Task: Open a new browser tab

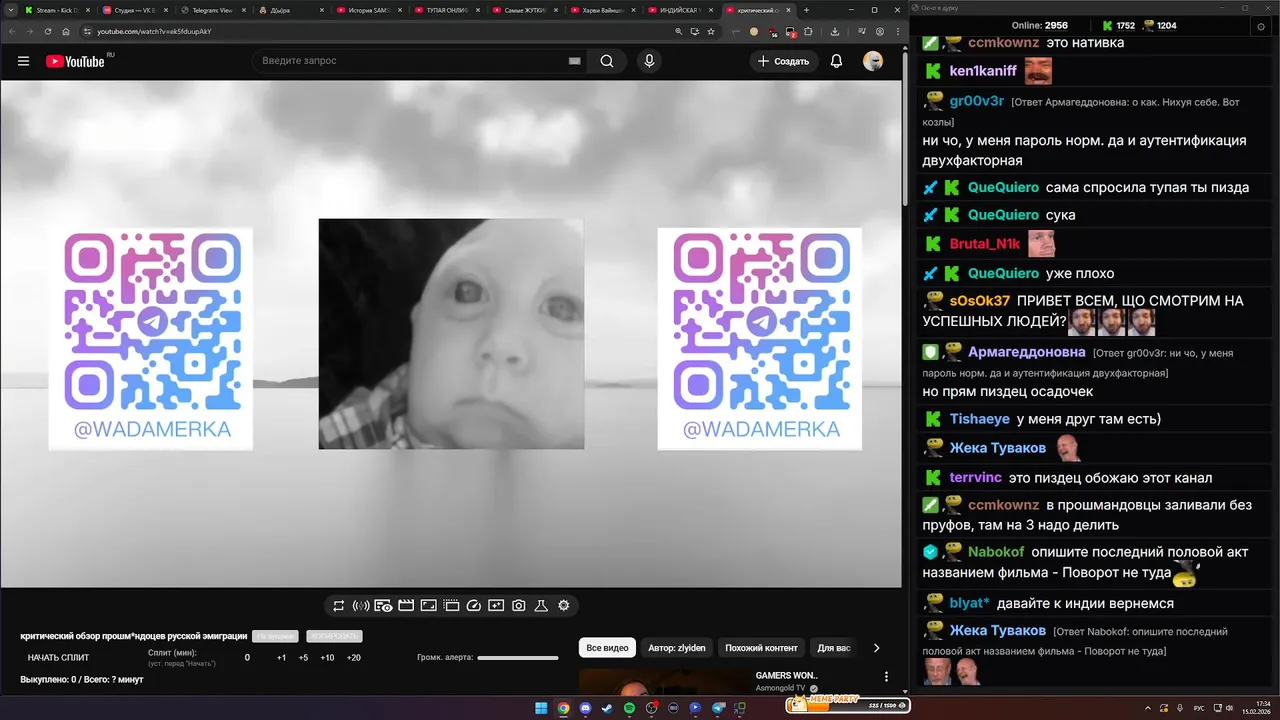Action: [807, 10]
